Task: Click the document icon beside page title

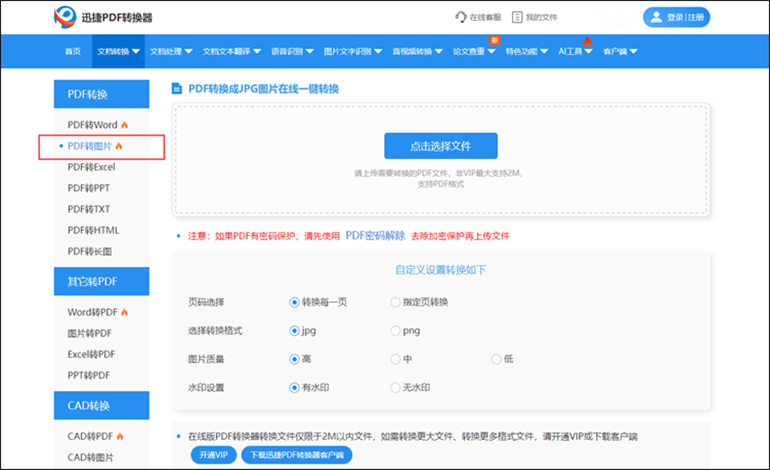Action: click(176, 89)
